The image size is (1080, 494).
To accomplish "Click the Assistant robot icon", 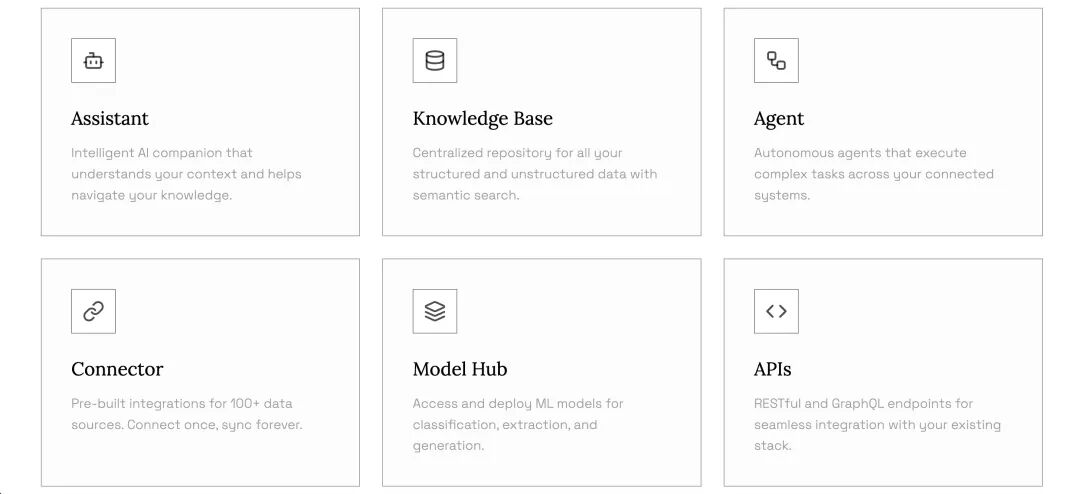I will [93, 61].
